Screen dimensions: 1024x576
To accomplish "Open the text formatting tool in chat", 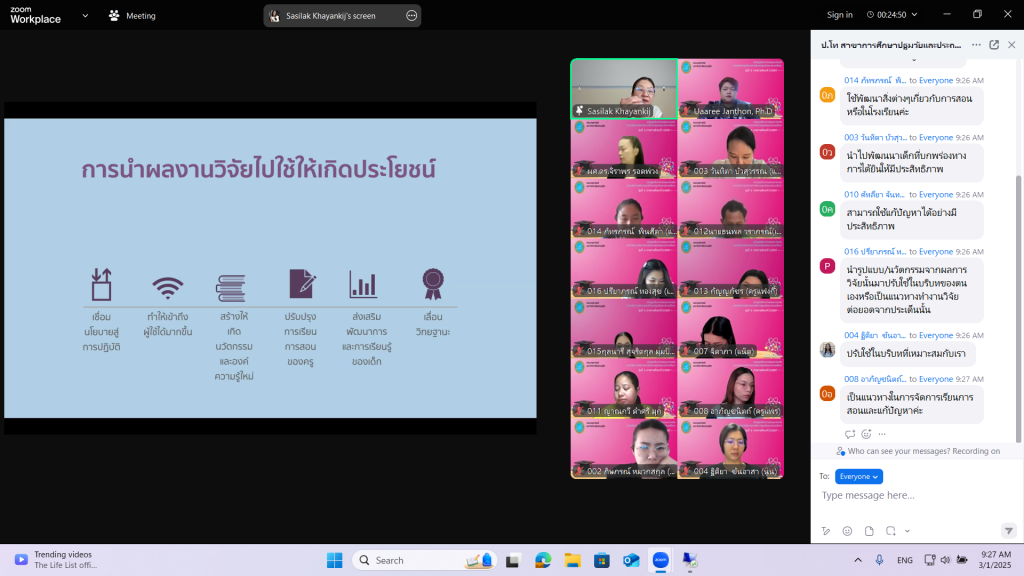I will coord(826,530).
